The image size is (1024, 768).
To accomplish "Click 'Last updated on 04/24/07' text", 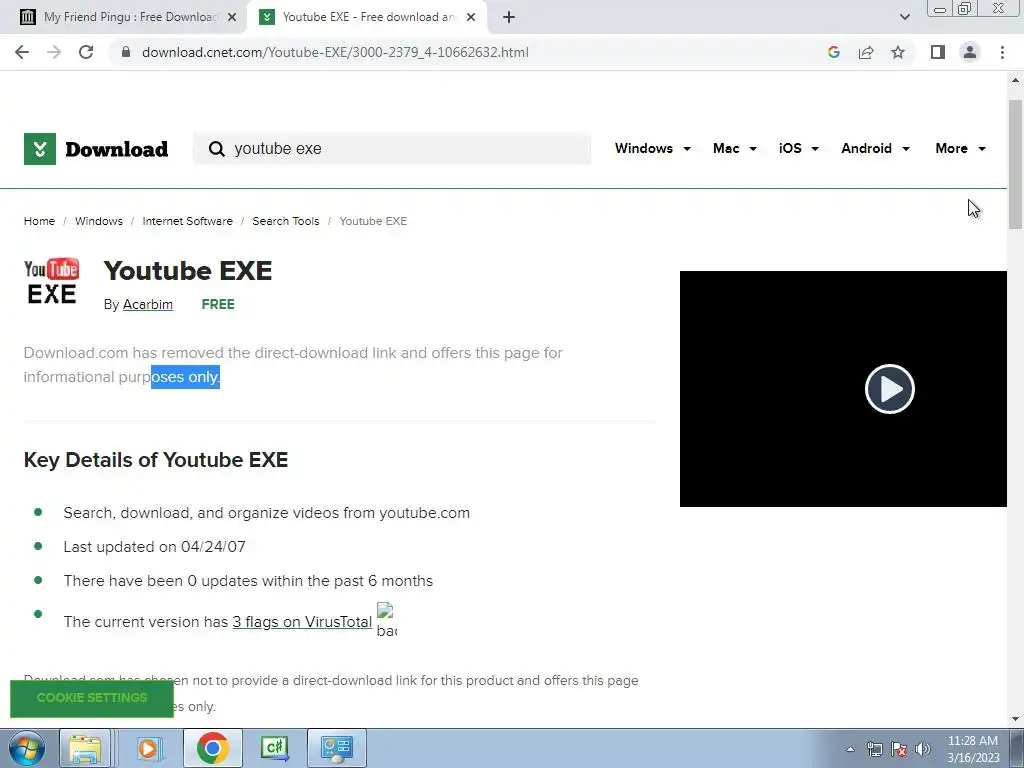I will tap(154, 547).
